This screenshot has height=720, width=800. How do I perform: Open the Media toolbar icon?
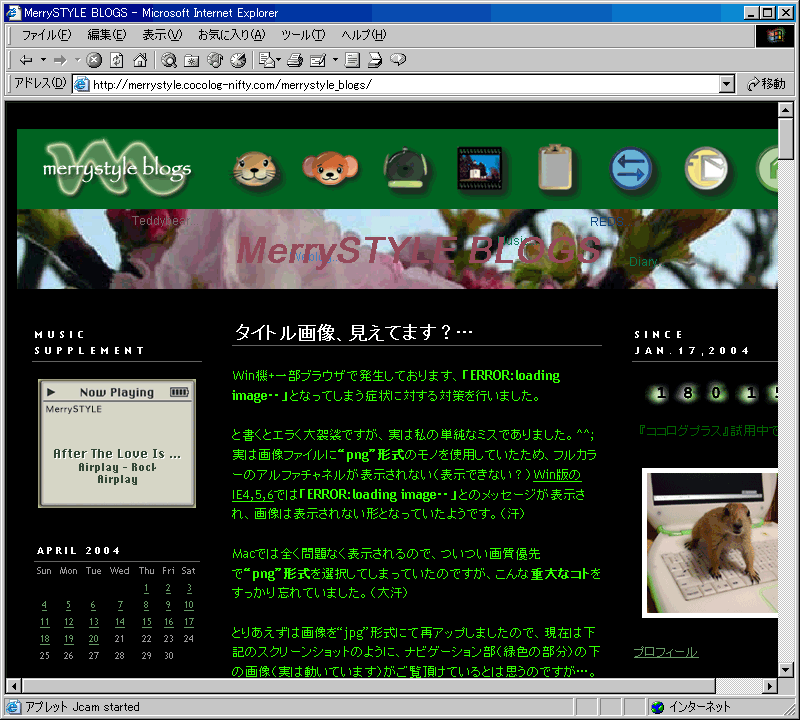(215, 60)
